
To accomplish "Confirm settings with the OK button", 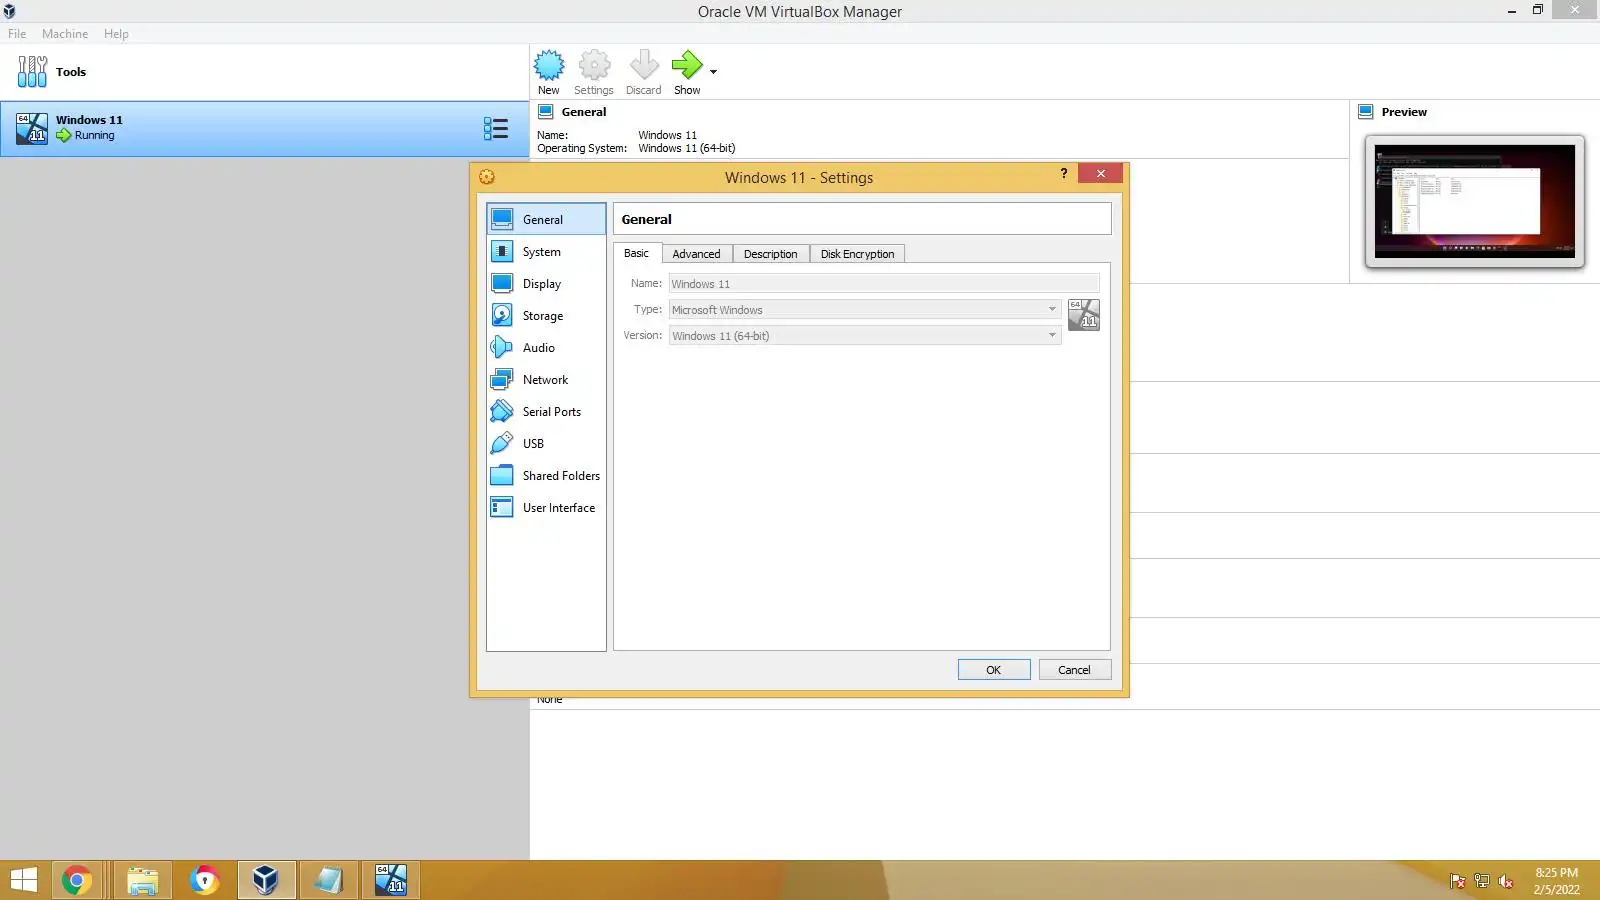I will tap(994, 670).
